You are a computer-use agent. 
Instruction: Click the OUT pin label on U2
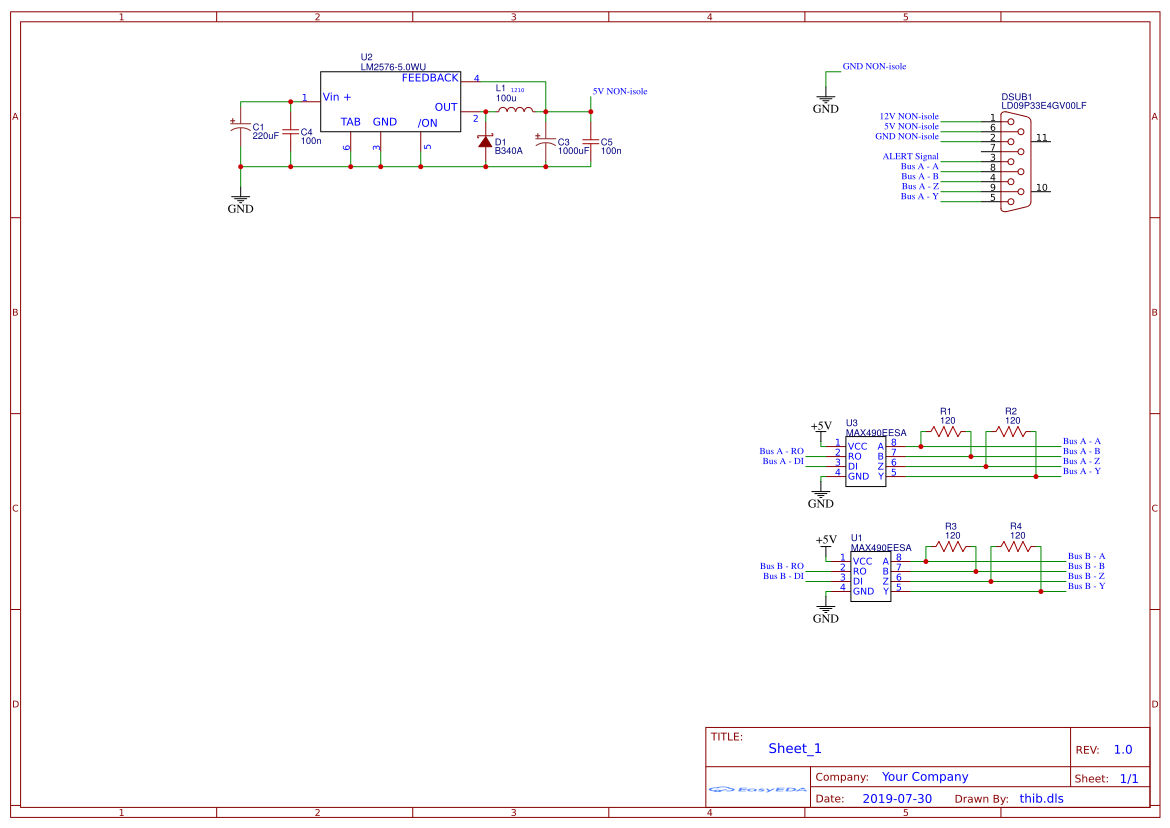(x=446, y=107)
